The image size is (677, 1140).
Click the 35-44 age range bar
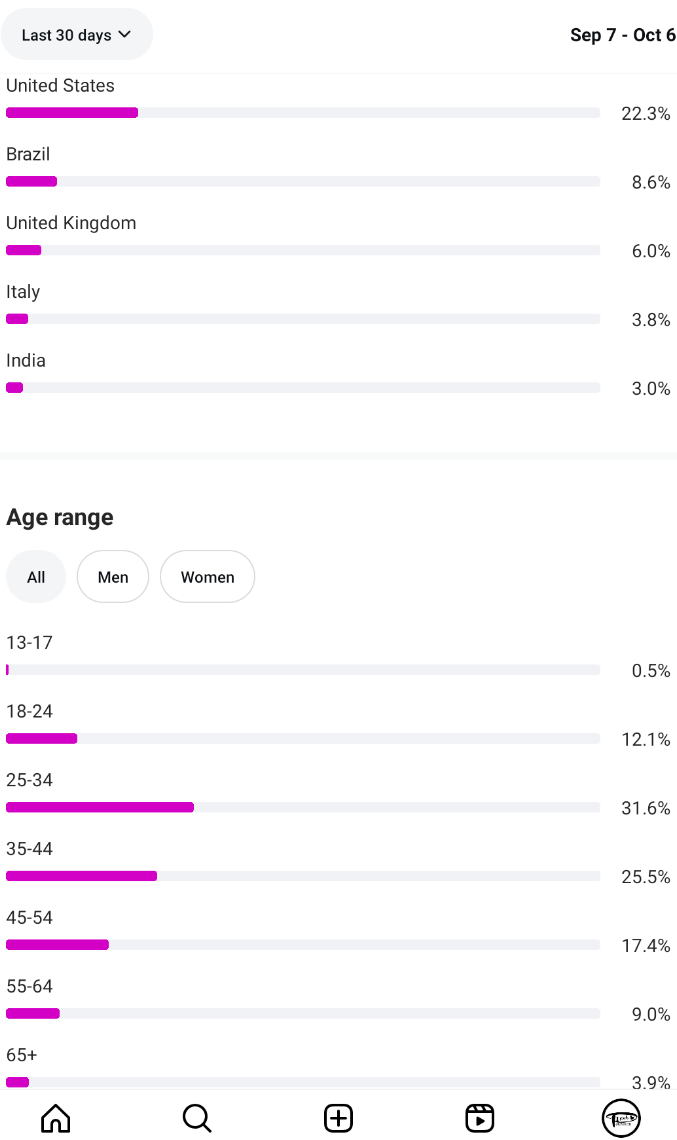point(302,876)
